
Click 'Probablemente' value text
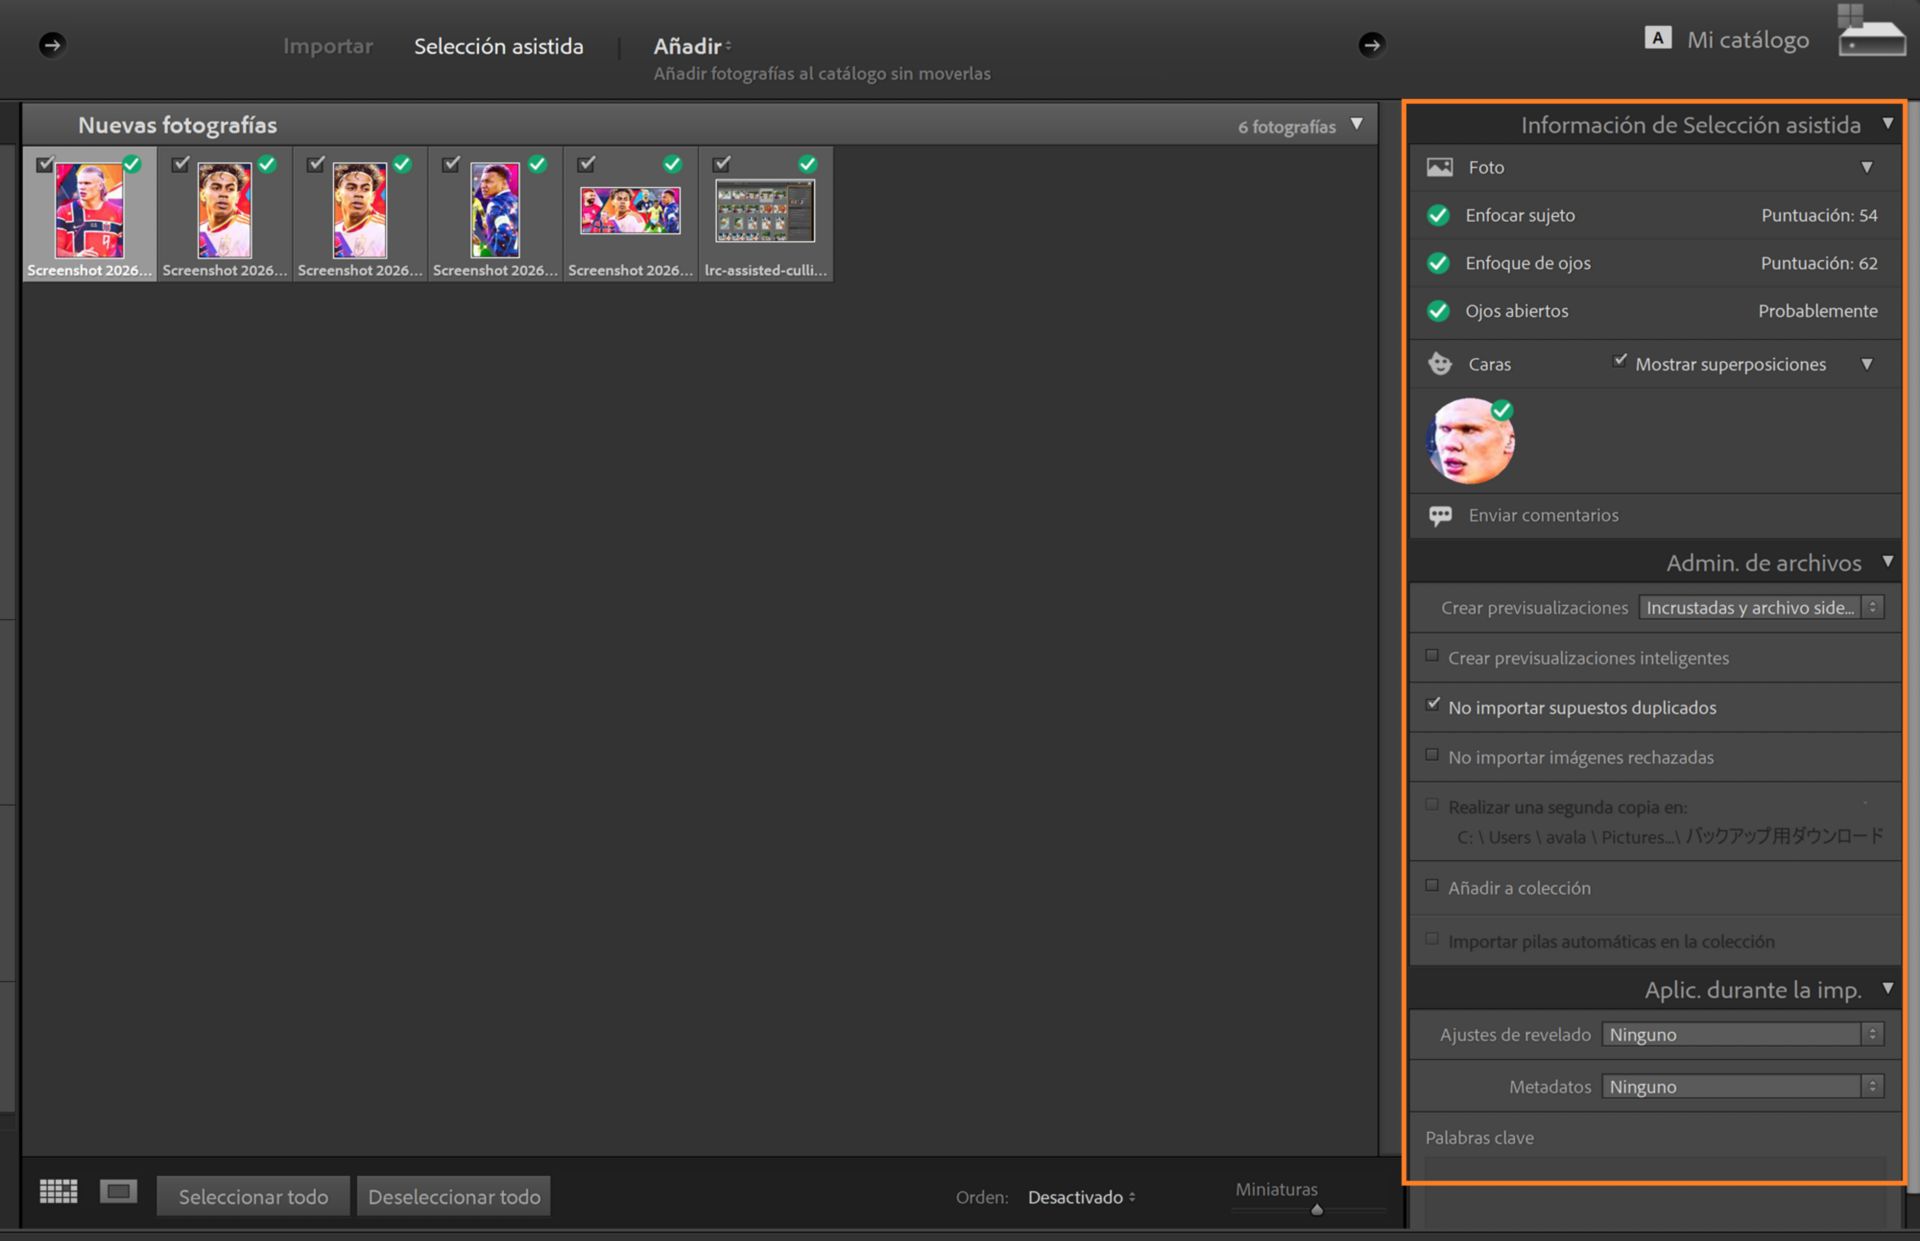coord(1817,311)
